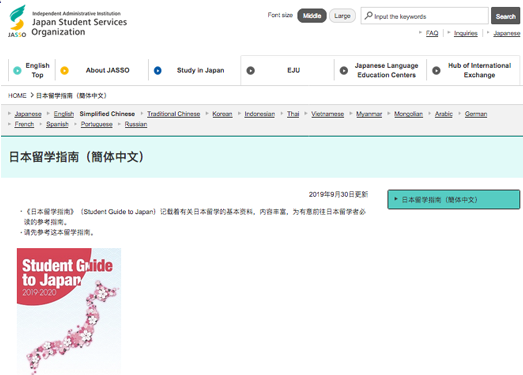Viewport: 523px width, 375px height.
Task: Click the 2019年9月30日更新 date text
Action: pyautogui.click(x=338, y=194)
